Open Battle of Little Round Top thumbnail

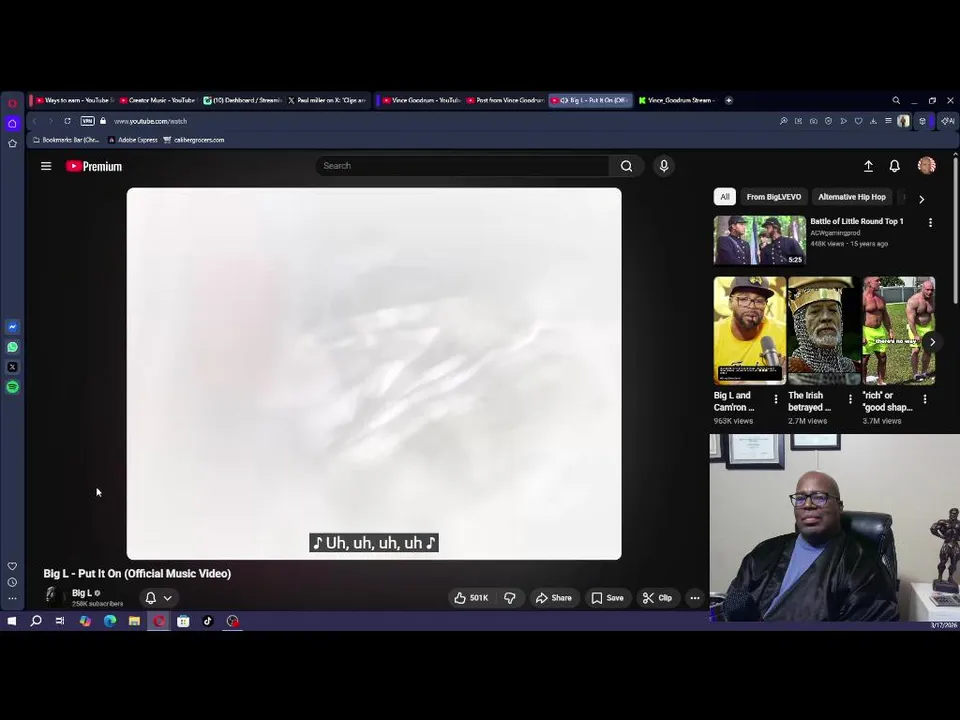759,240
